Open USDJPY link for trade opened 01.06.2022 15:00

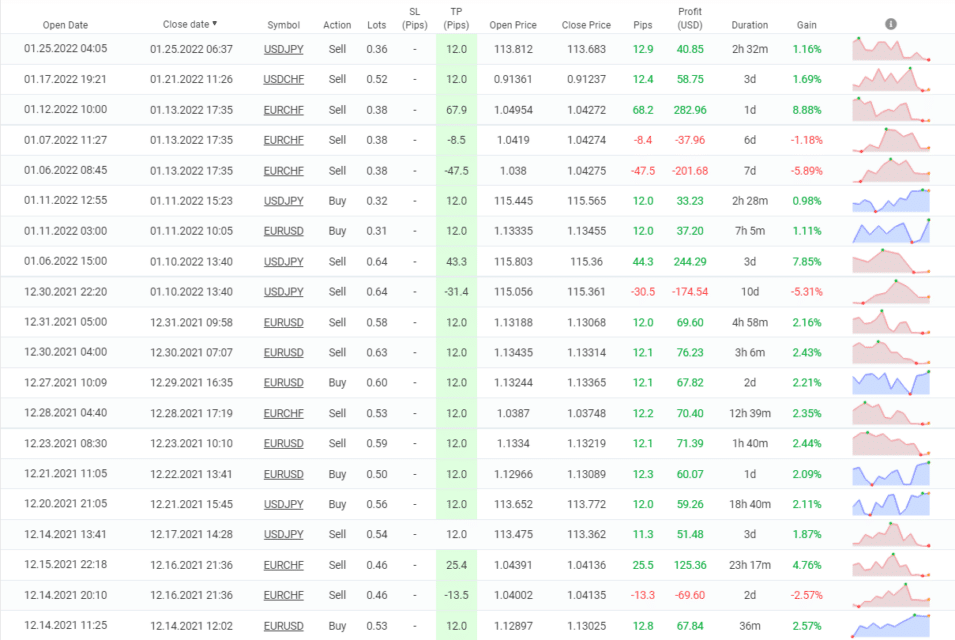[283, 262]
